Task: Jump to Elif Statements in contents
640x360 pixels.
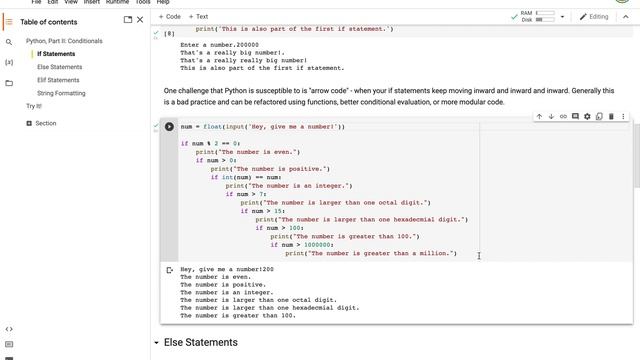Action: pos(58,80)
